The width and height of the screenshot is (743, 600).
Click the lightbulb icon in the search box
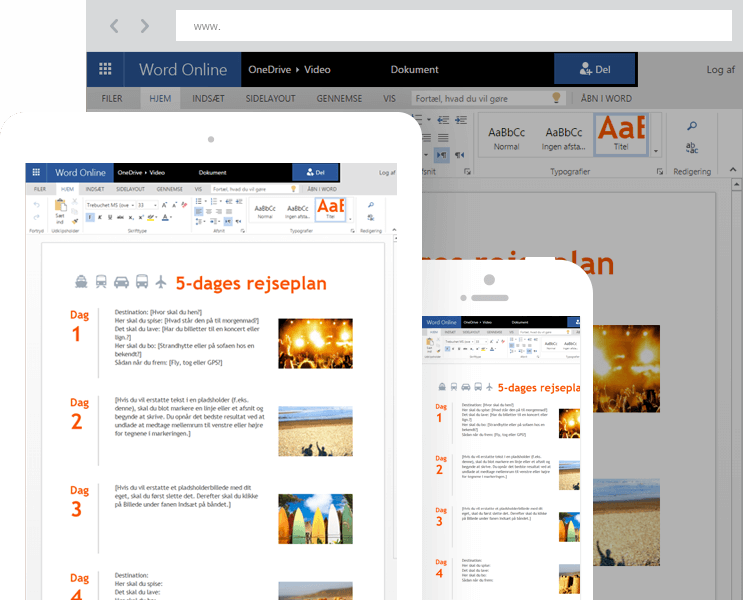click(556, 98)
